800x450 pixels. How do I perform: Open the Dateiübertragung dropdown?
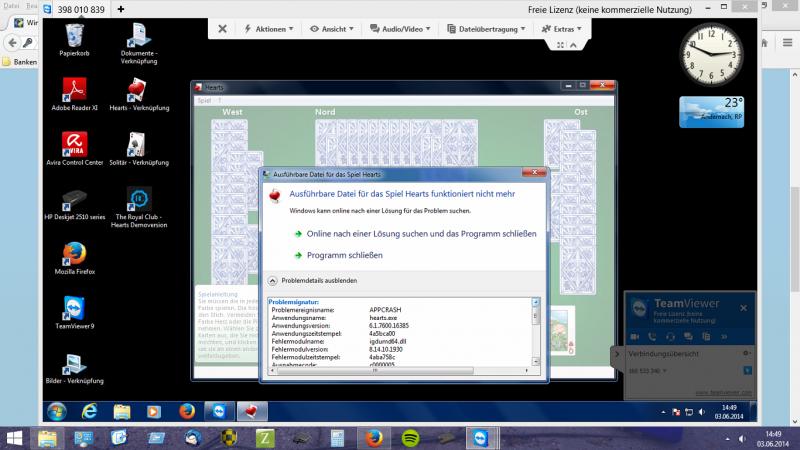[486, 29]
